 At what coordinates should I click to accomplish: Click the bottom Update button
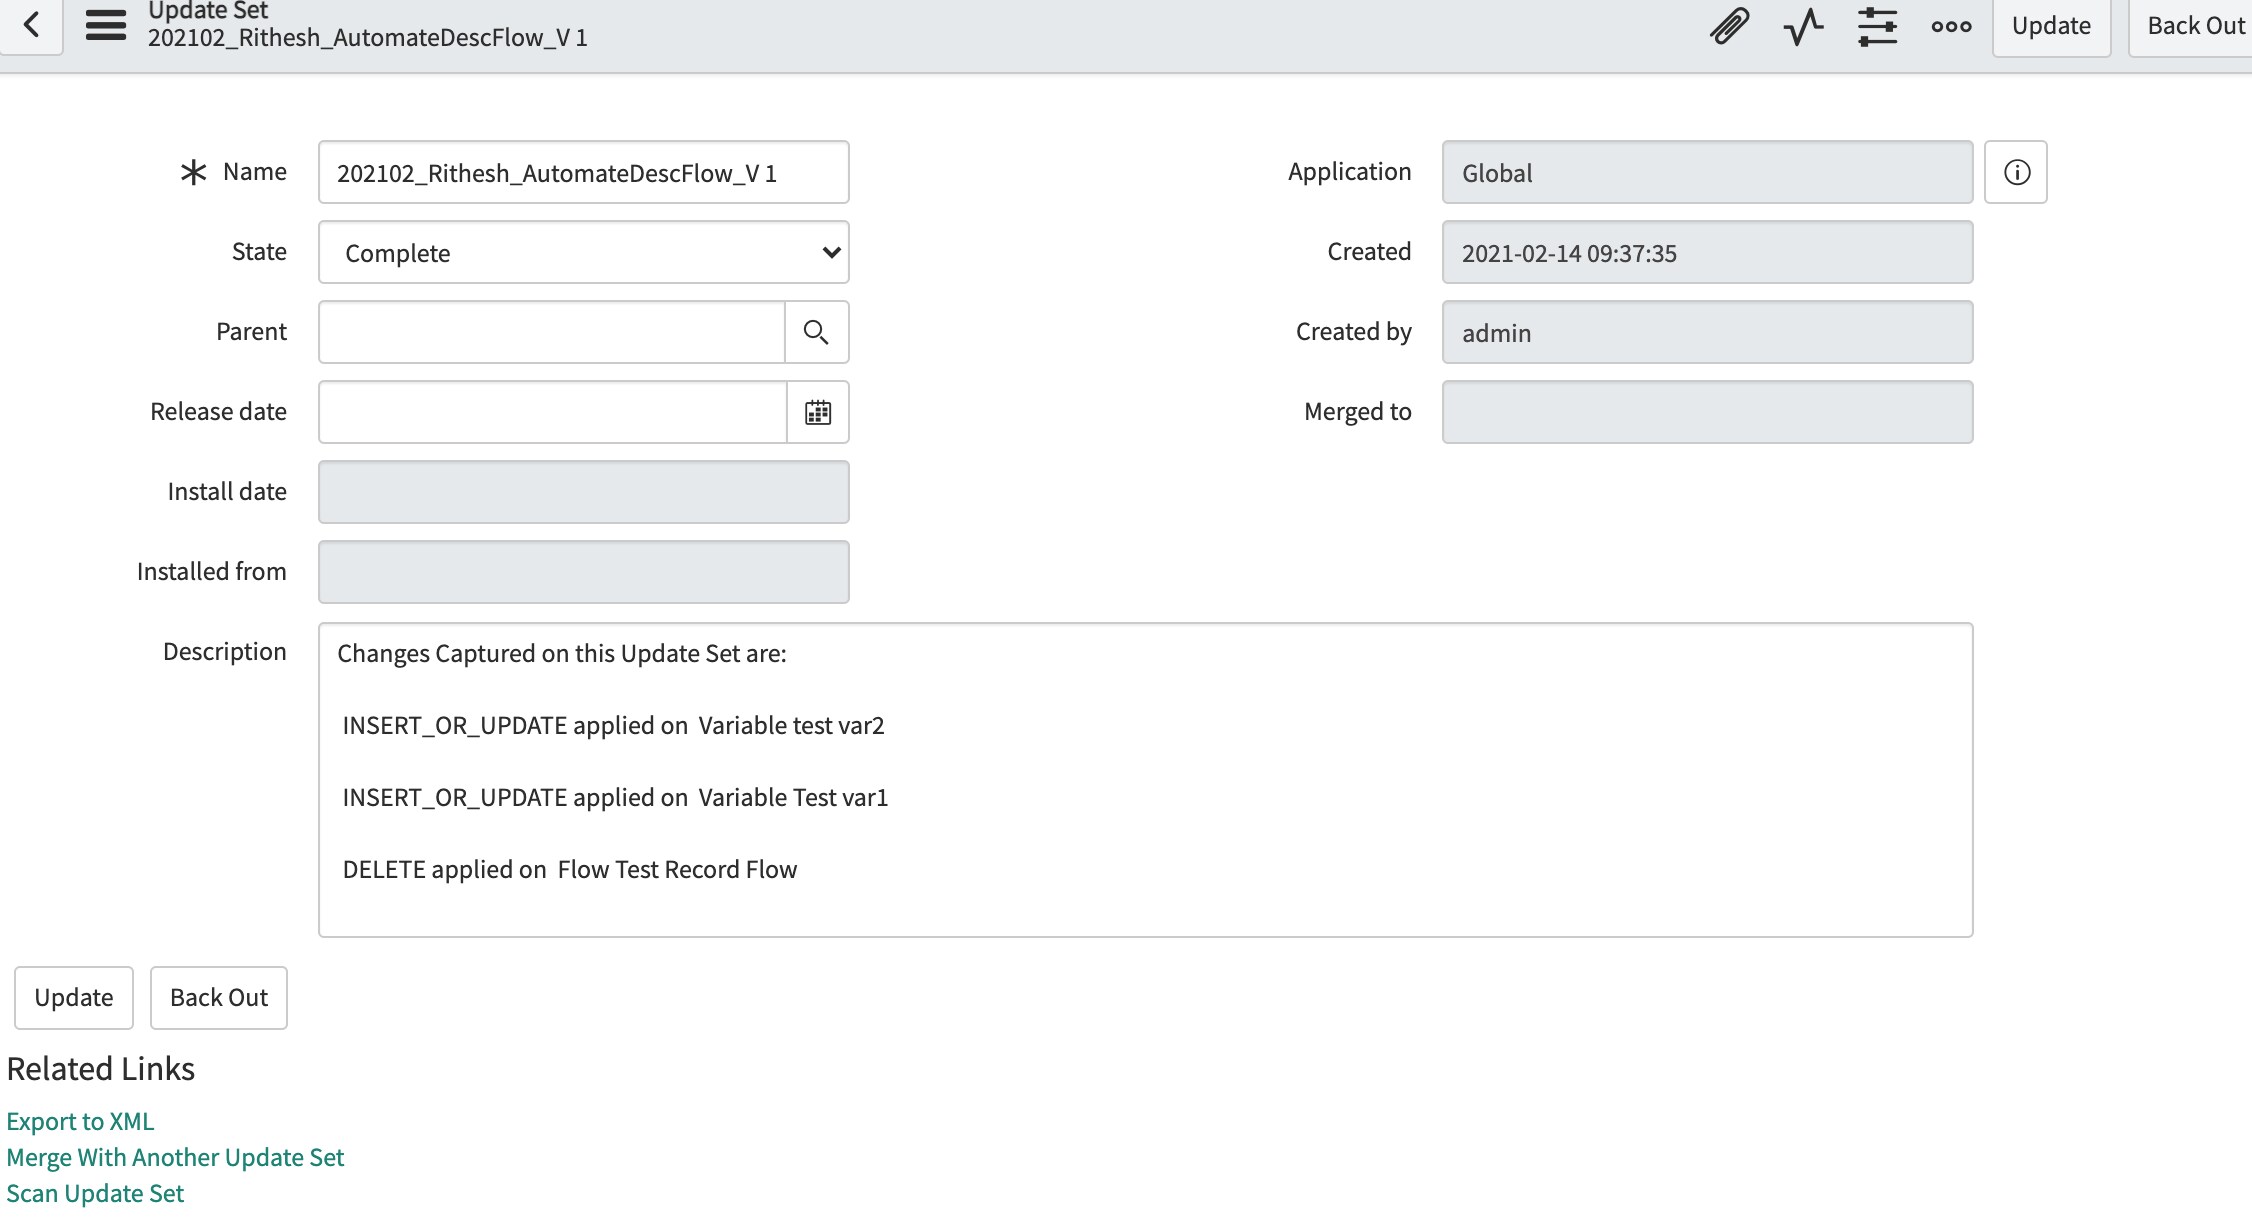pos(74,997)
